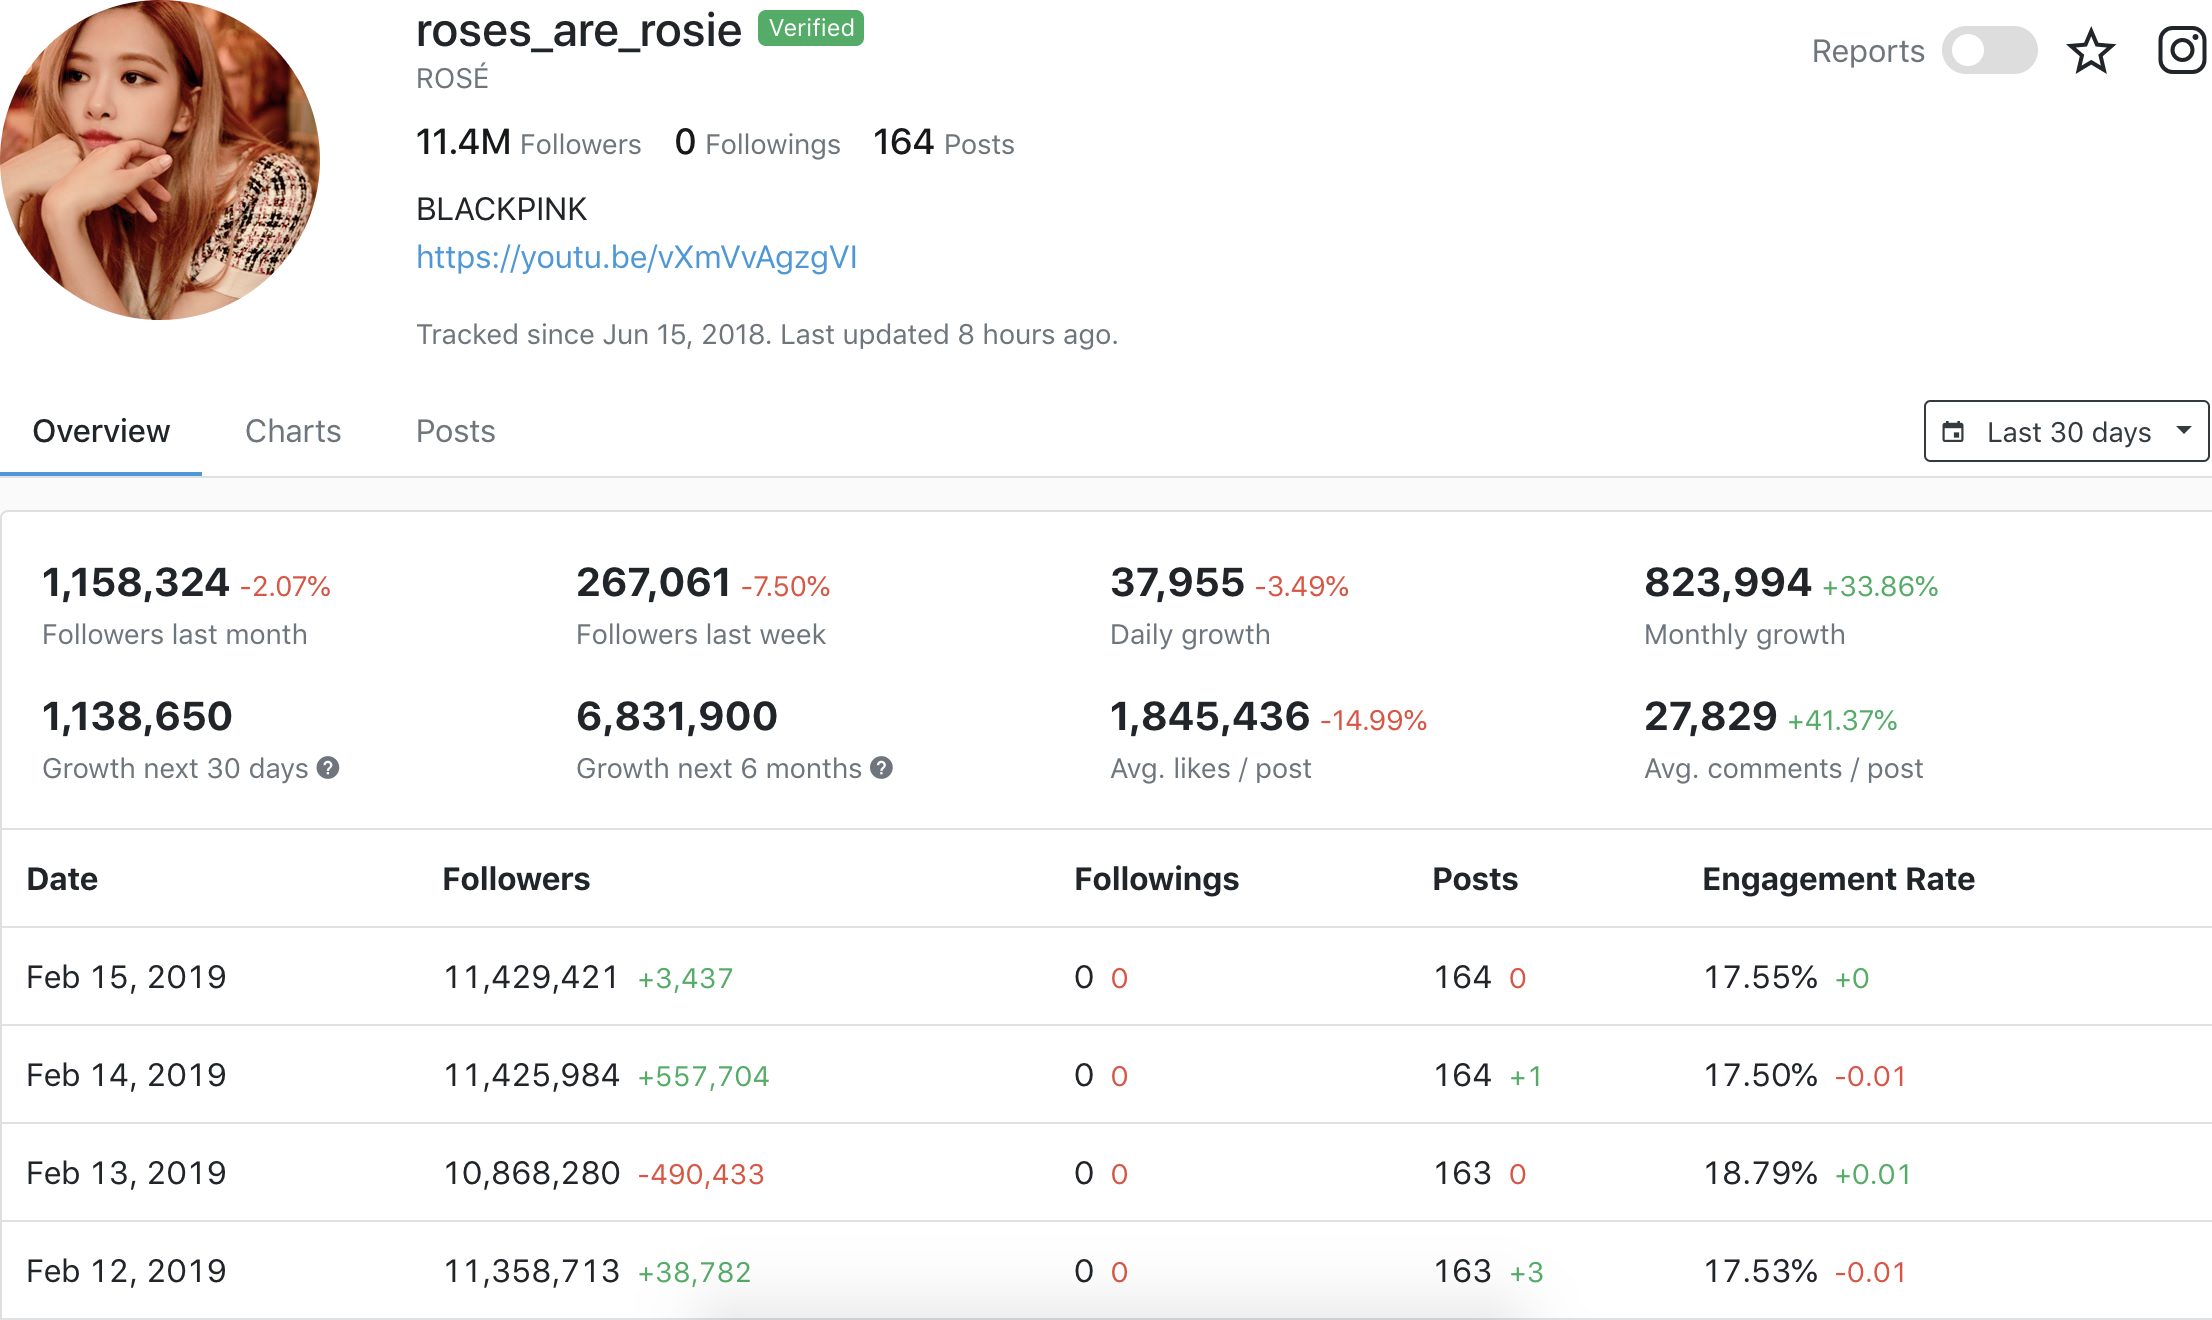Viewport: 2212px width, 1320px height.
Task: Switch to the Posts tab
Action: (x=455, y=431)
